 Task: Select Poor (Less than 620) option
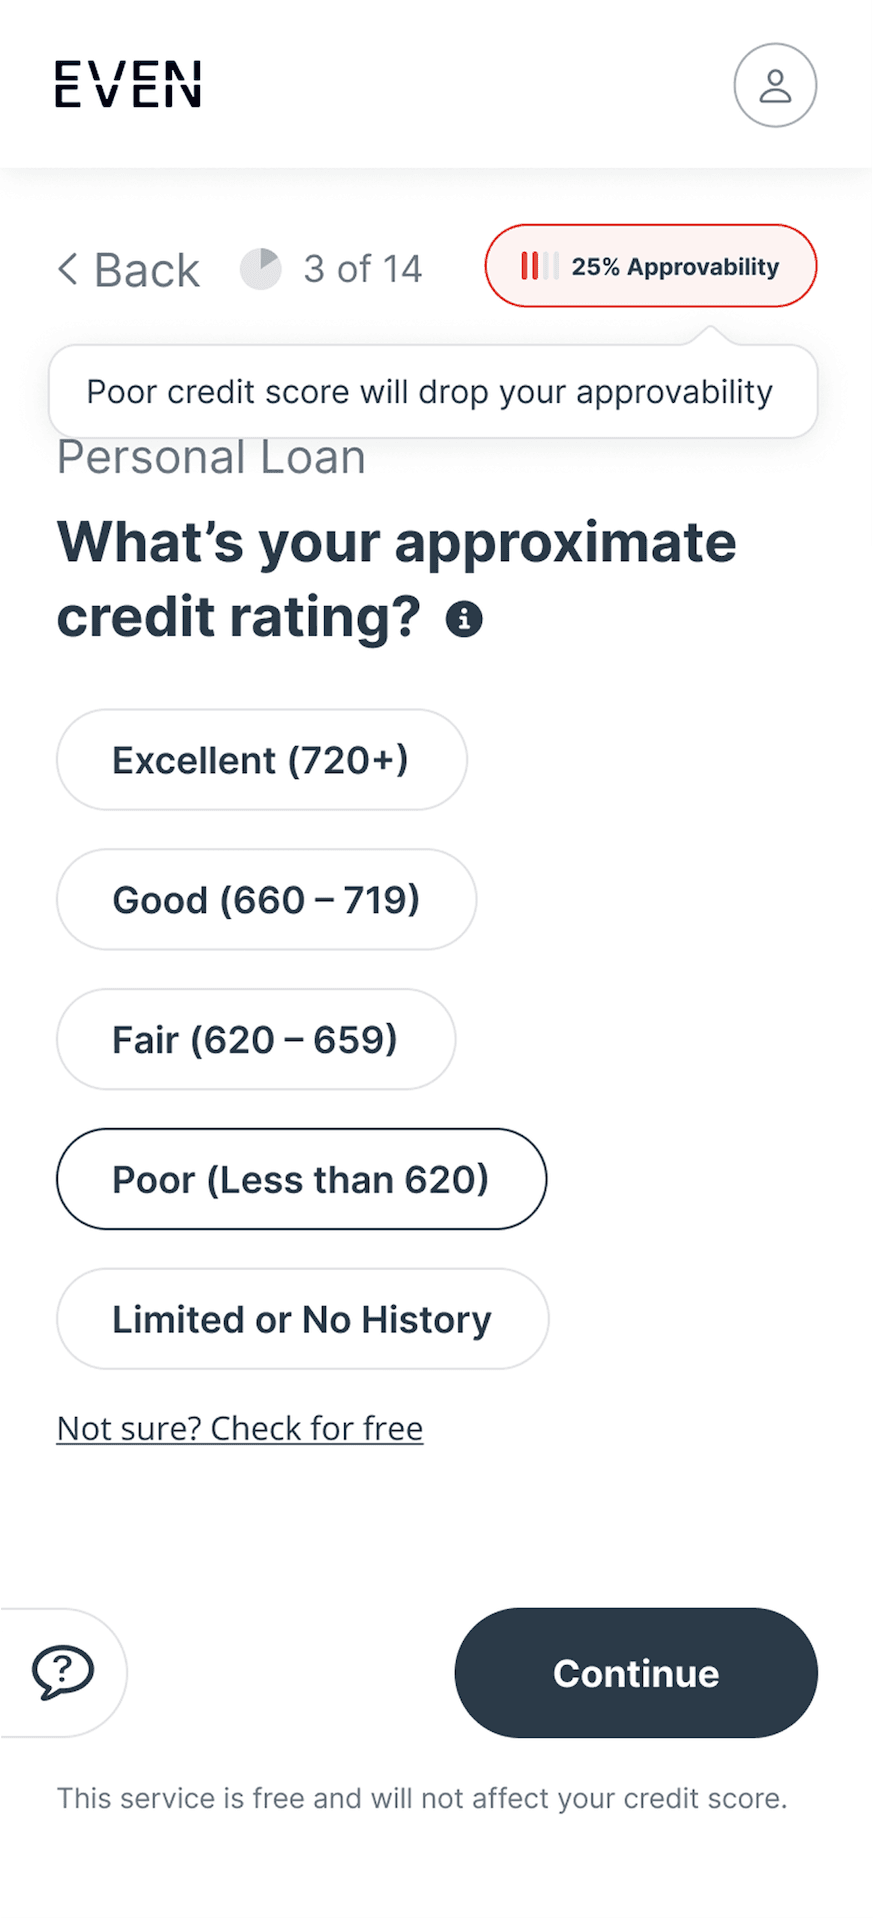coord(301,1179)
